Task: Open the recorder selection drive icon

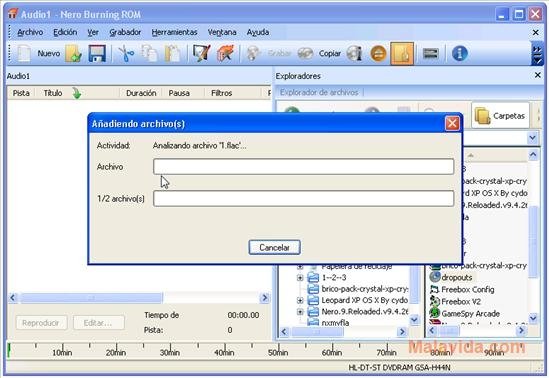Action: (x=430, y=54)
